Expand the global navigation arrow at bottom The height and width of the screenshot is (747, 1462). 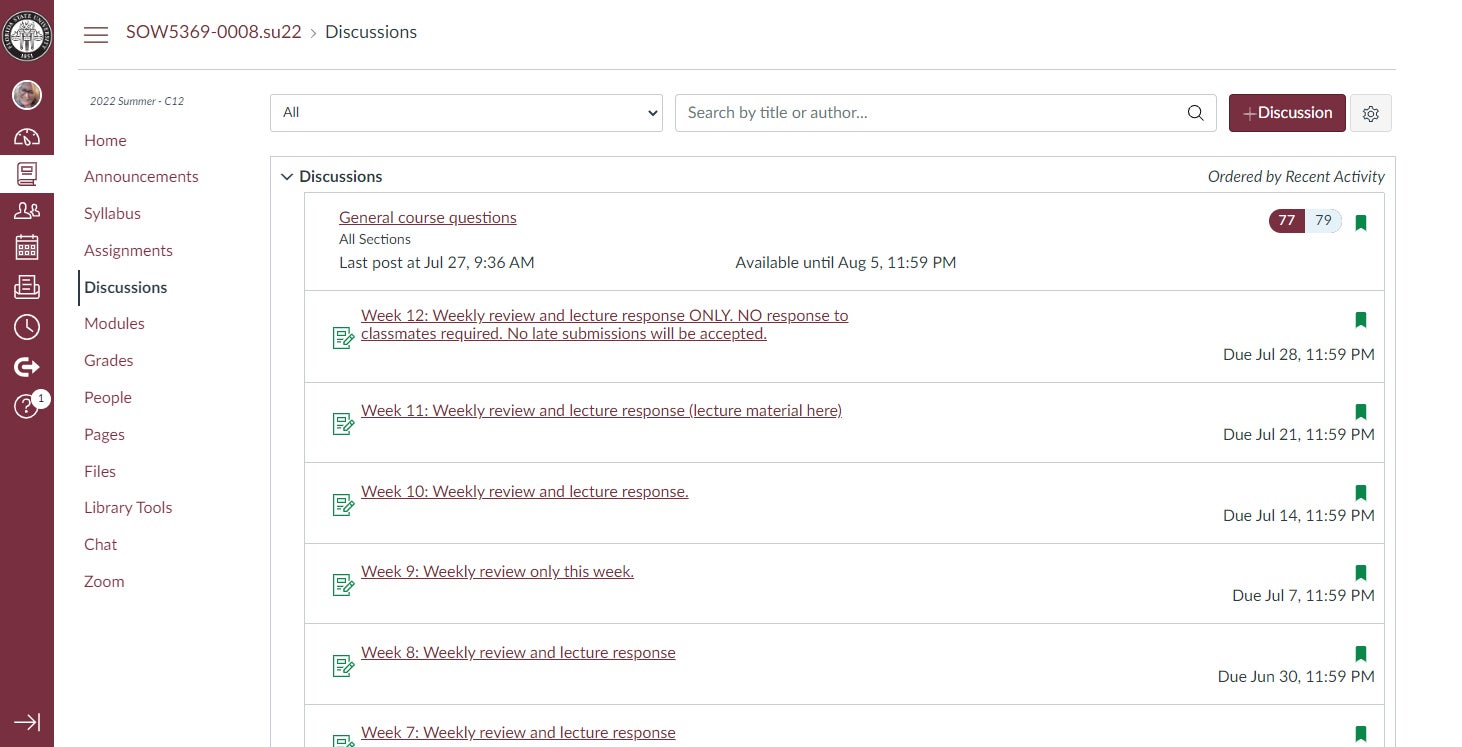pos(27,722)
